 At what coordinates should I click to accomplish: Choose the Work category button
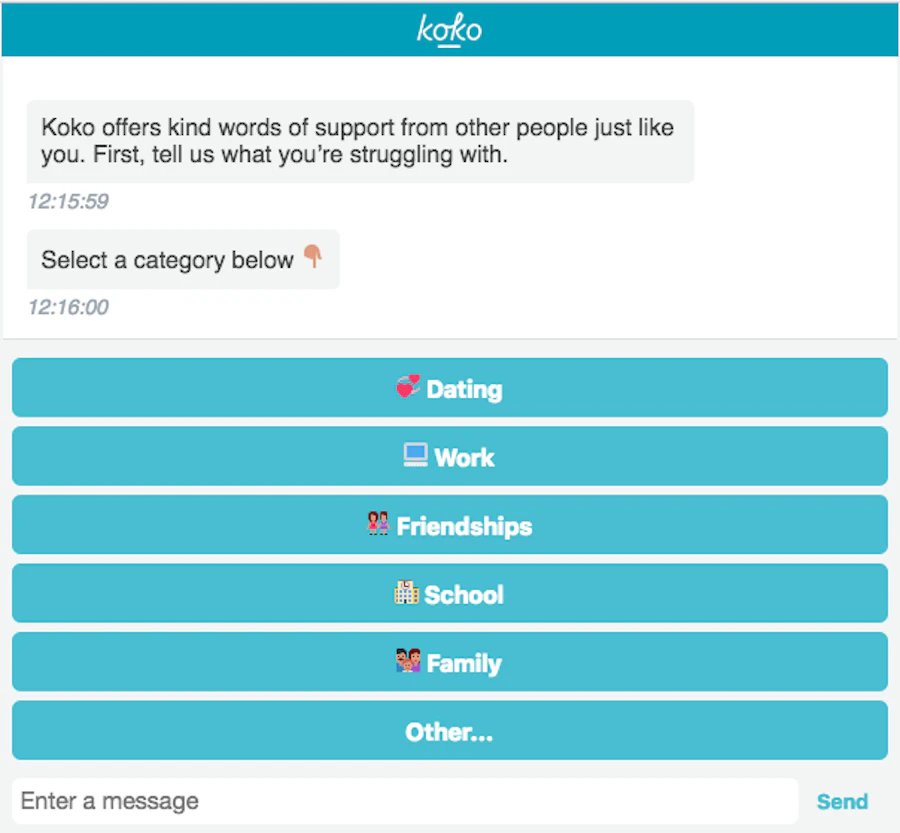click(450, 456)
